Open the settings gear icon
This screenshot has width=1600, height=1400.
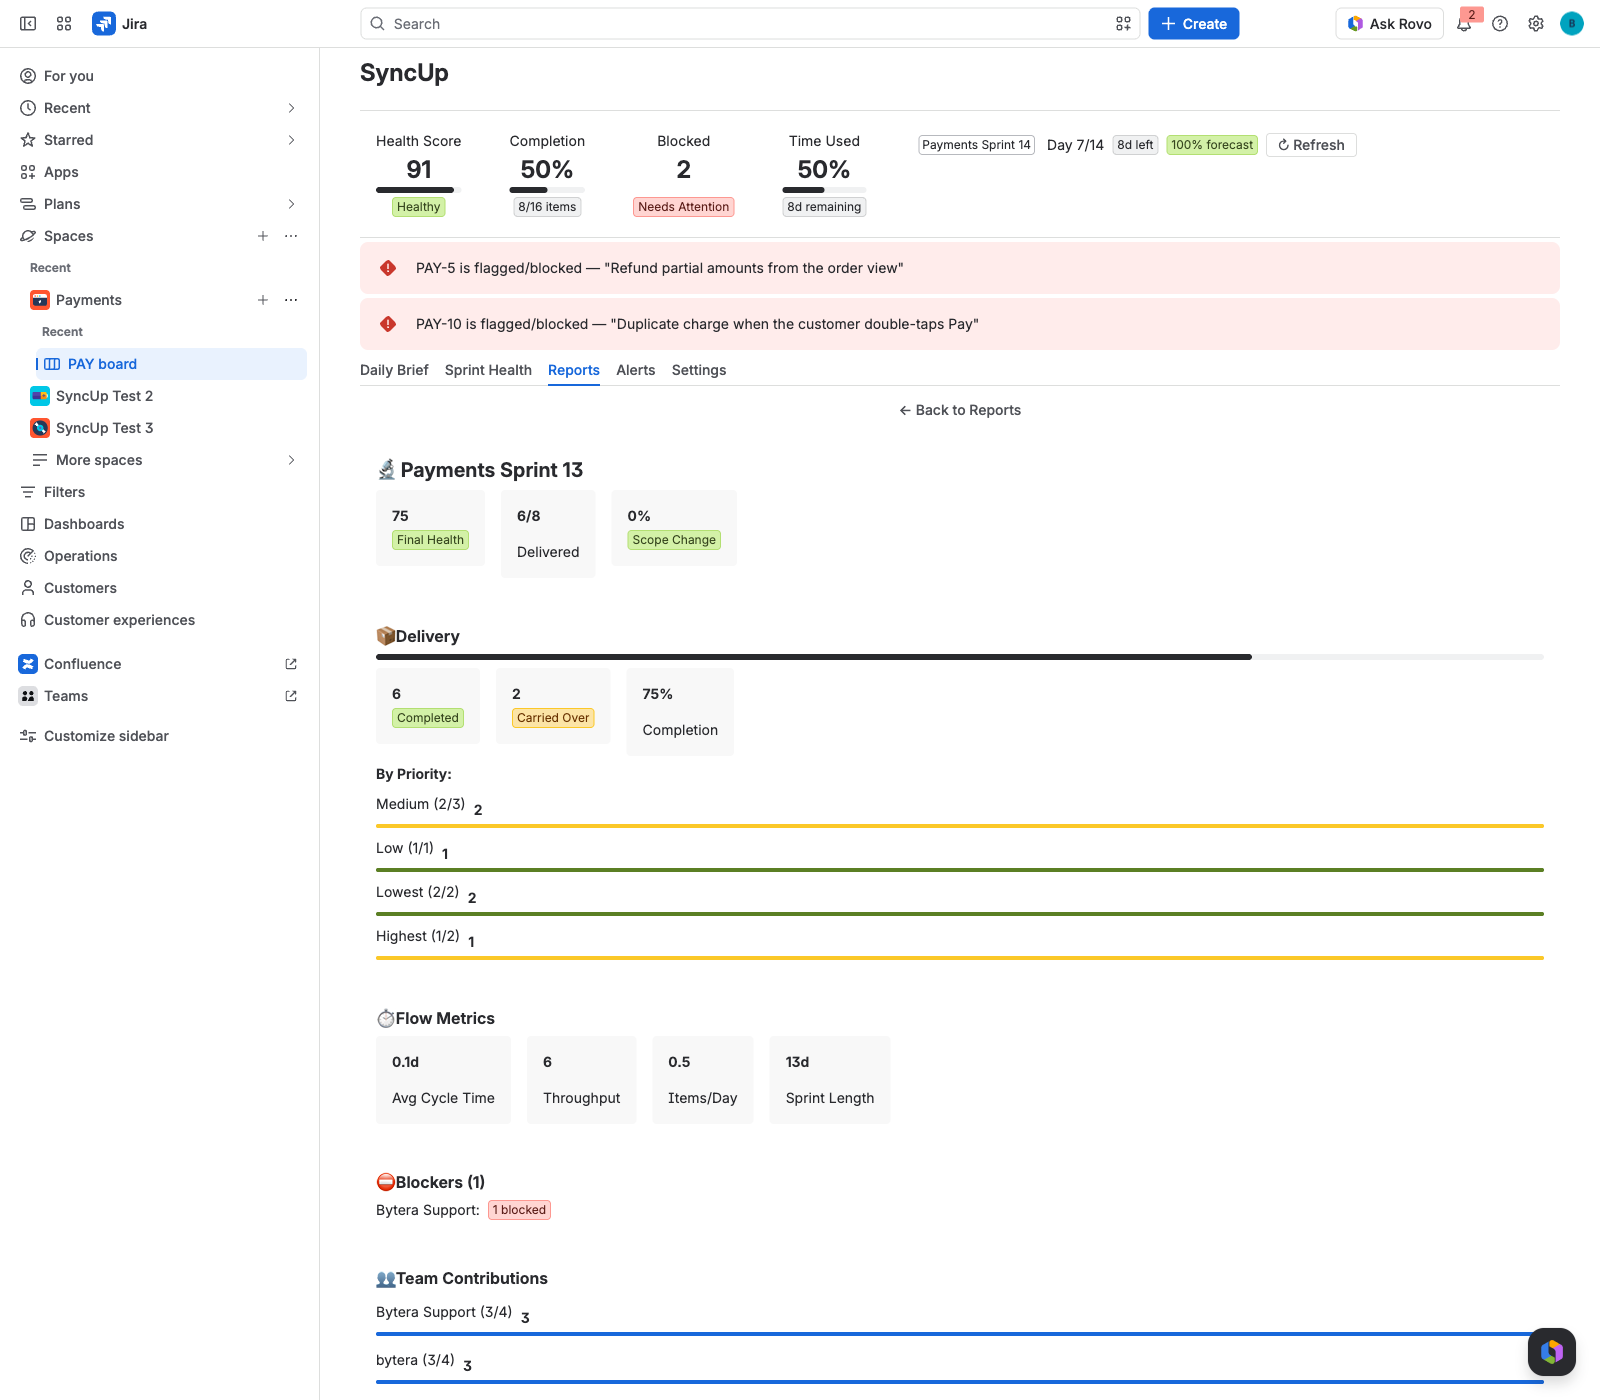point(1536,24)
